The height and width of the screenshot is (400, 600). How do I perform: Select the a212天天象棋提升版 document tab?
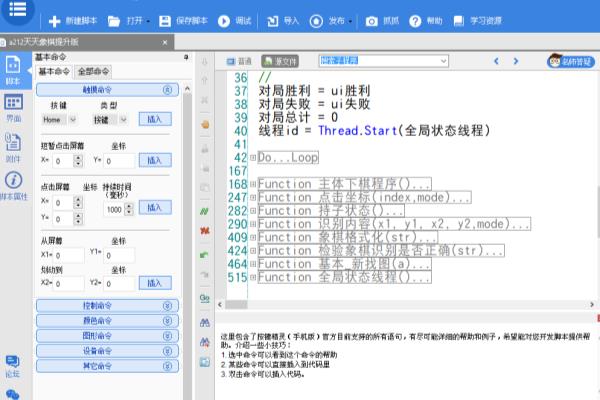click(x=87, y=42)
